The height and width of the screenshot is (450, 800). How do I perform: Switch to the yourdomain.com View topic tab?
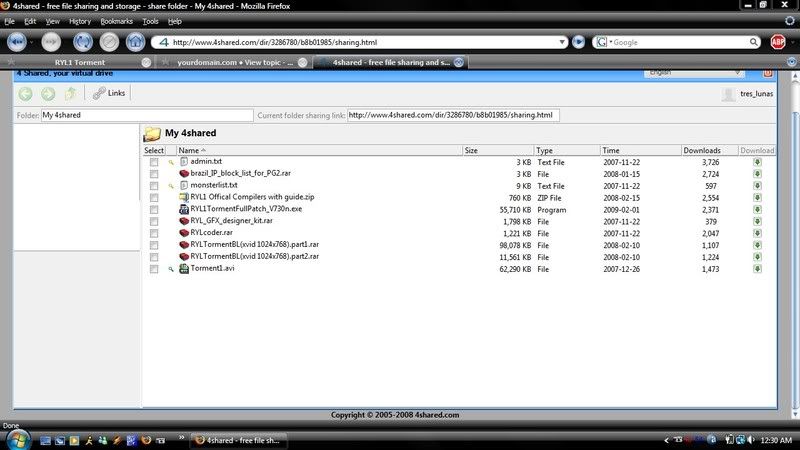click(x=235, y=62)
